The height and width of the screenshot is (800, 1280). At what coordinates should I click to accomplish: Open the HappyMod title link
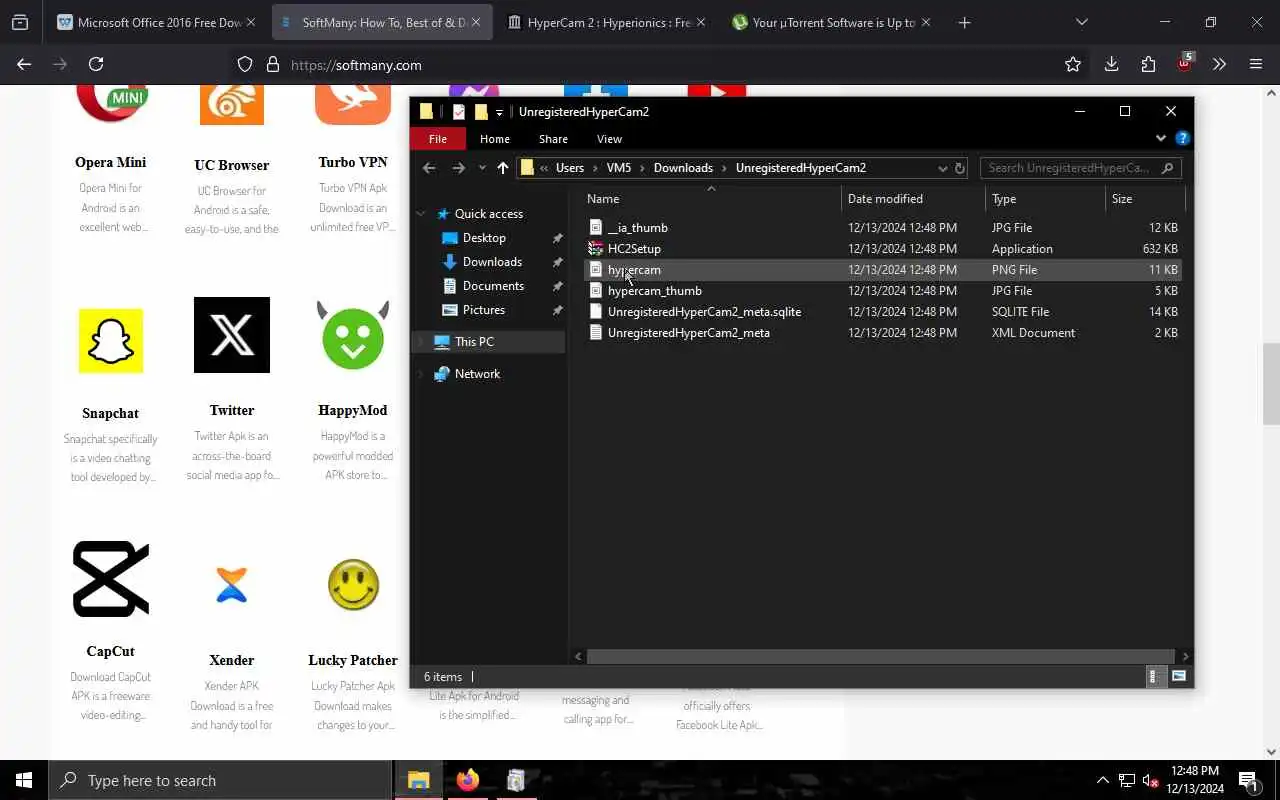click(353, 410)
